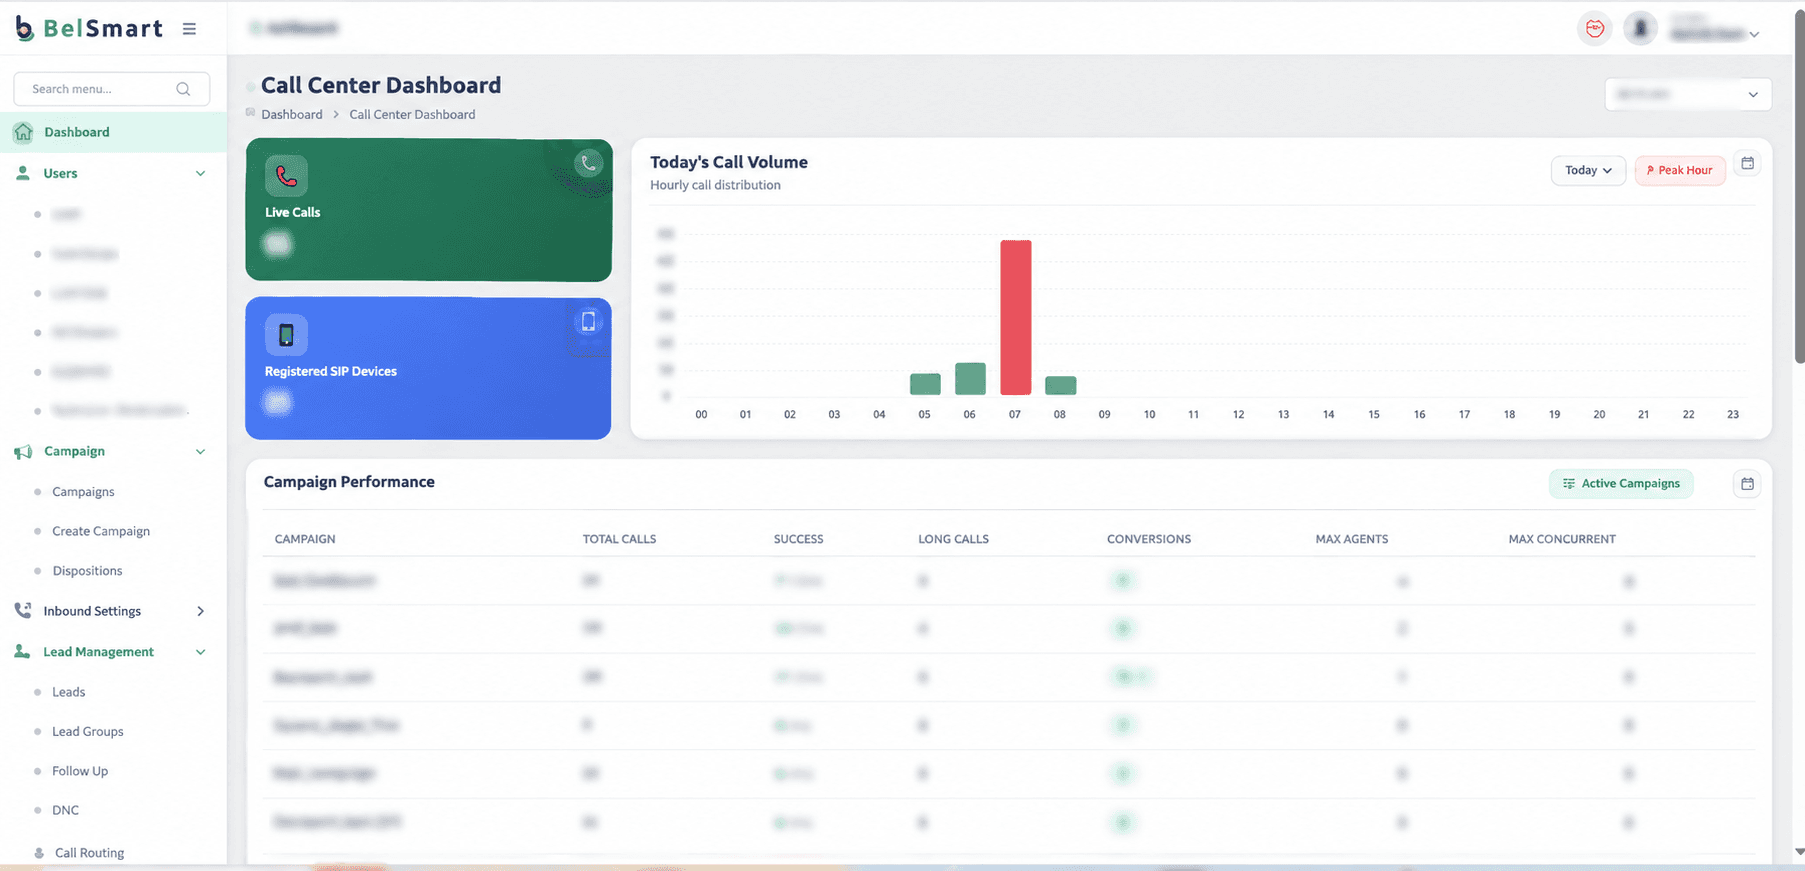Click the Users person icon
1805x871 pixels.
click(x=23, y=173)
